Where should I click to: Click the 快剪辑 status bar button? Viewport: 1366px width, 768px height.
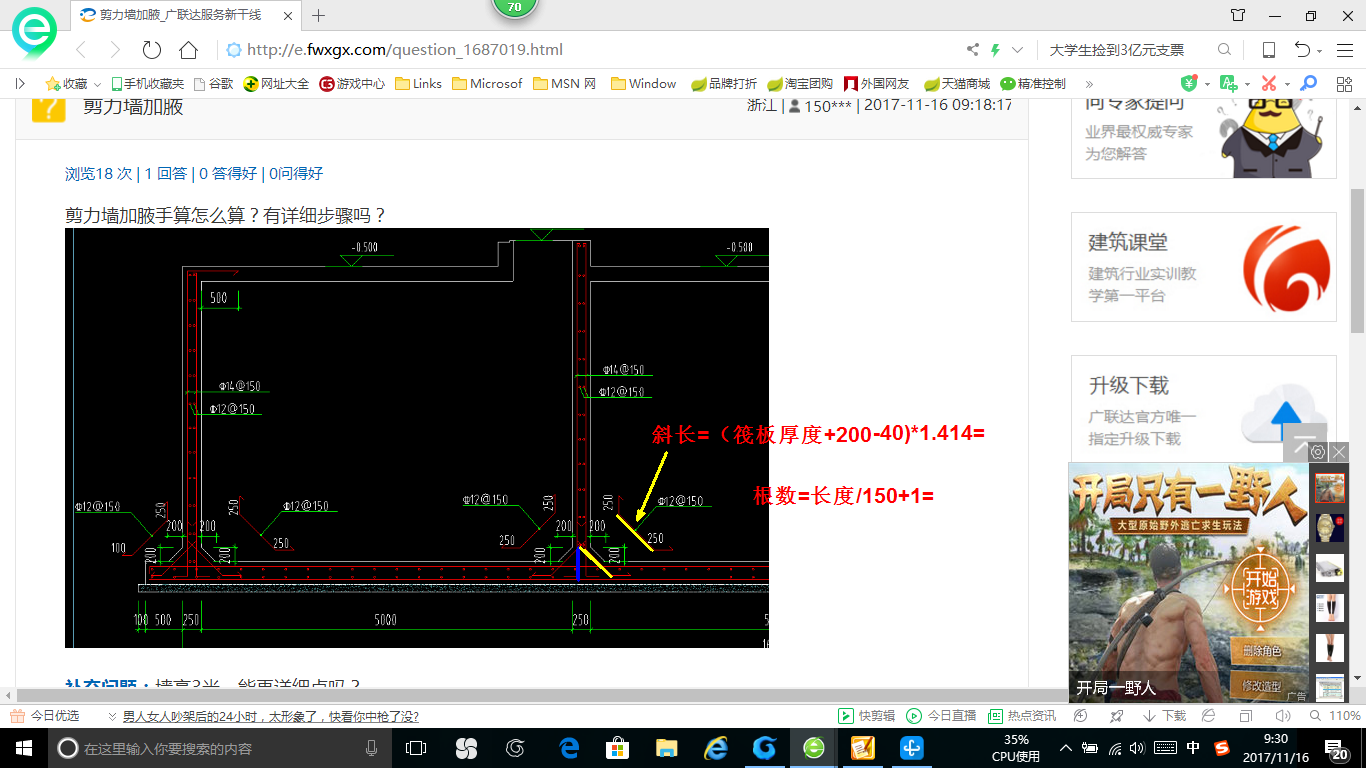pos(866,716)
